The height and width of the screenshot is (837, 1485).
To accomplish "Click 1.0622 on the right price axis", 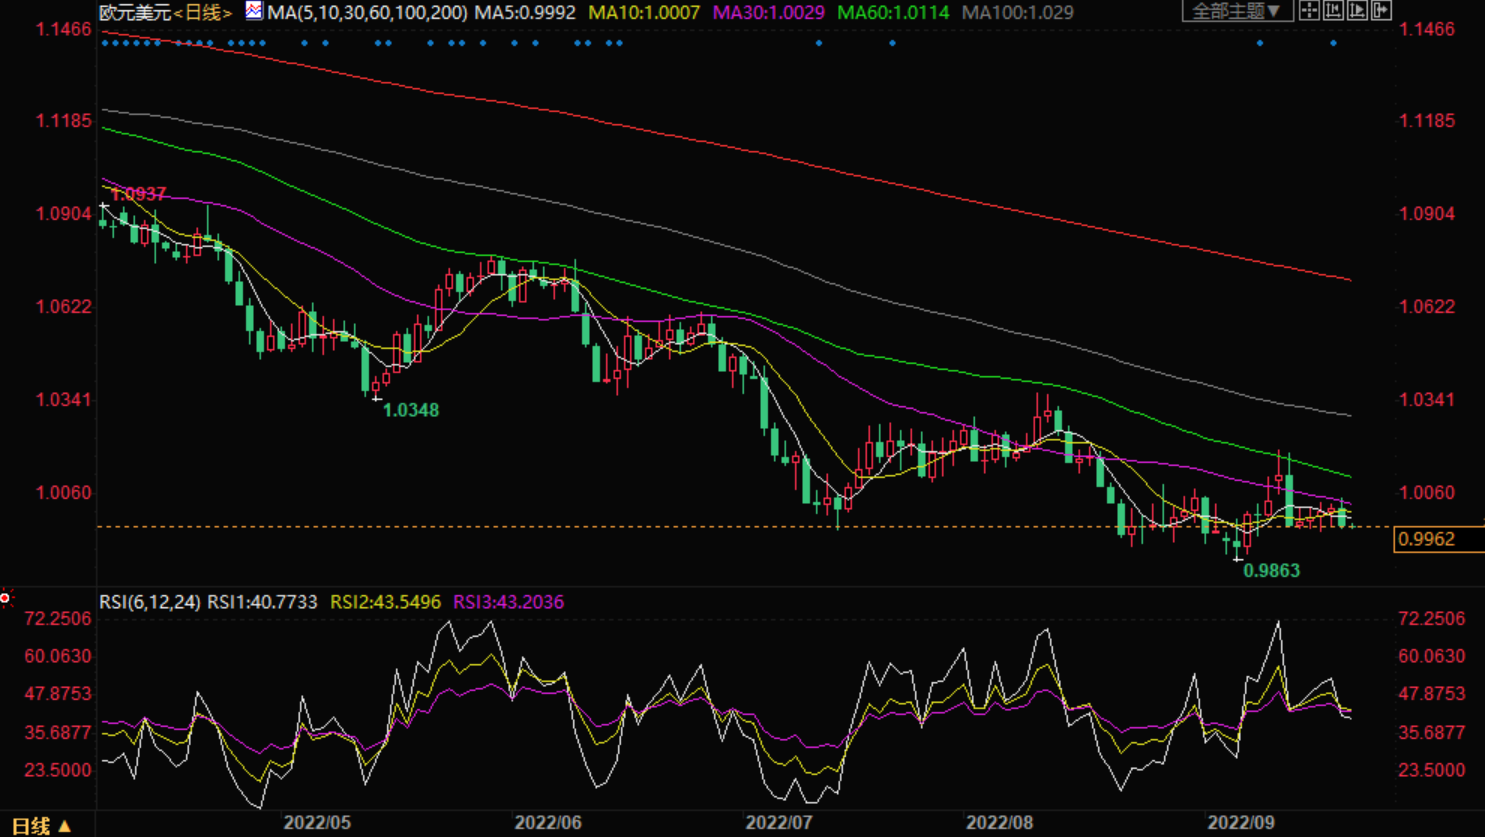I will (1427, 307).
